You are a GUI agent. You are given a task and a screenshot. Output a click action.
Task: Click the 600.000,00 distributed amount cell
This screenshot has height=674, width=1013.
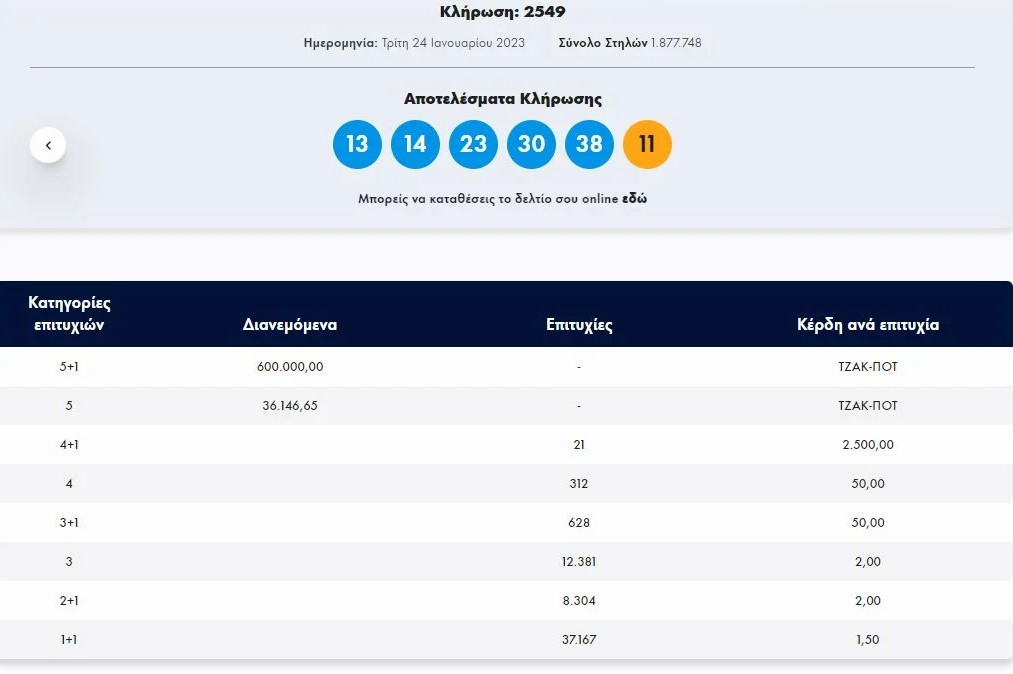click(290, 367)
